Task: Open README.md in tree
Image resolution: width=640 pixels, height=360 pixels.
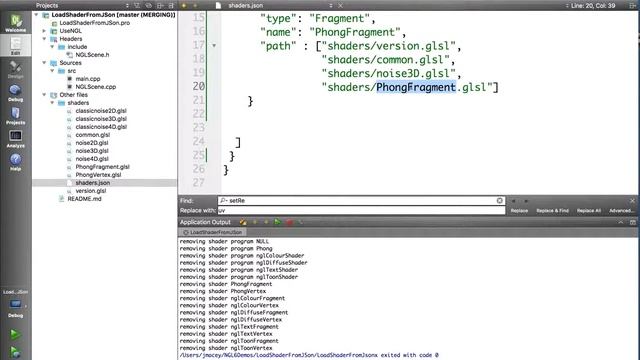Action: click(x=84, y=199)
